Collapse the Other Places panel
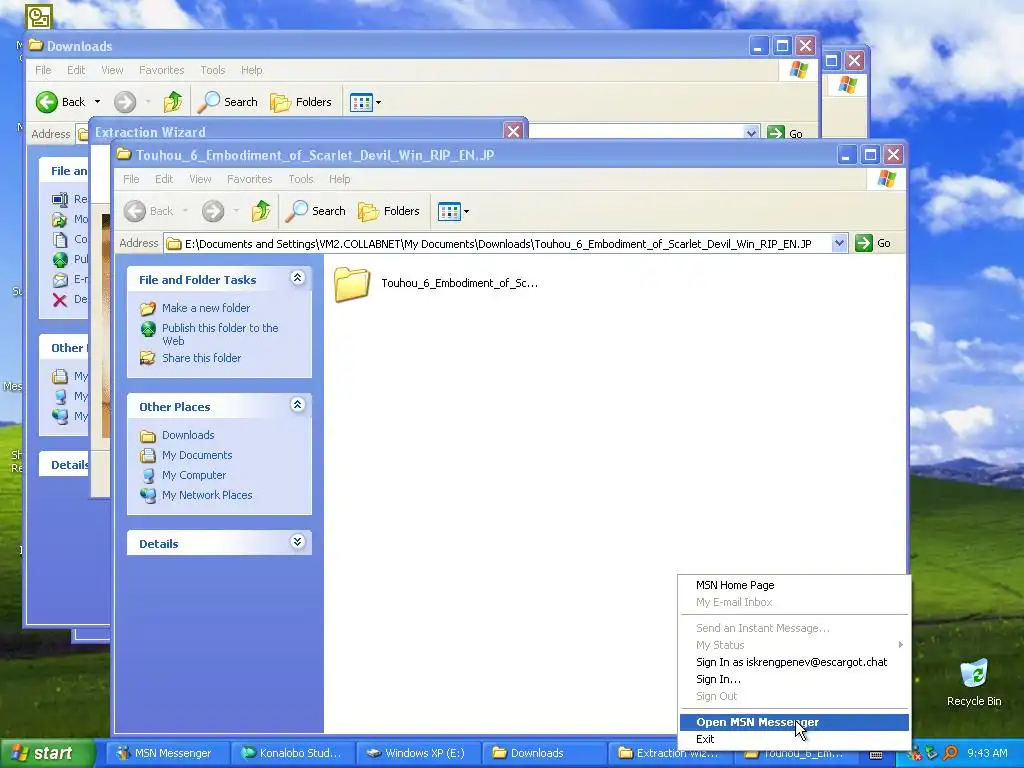1024x768 pixels. 297,405
